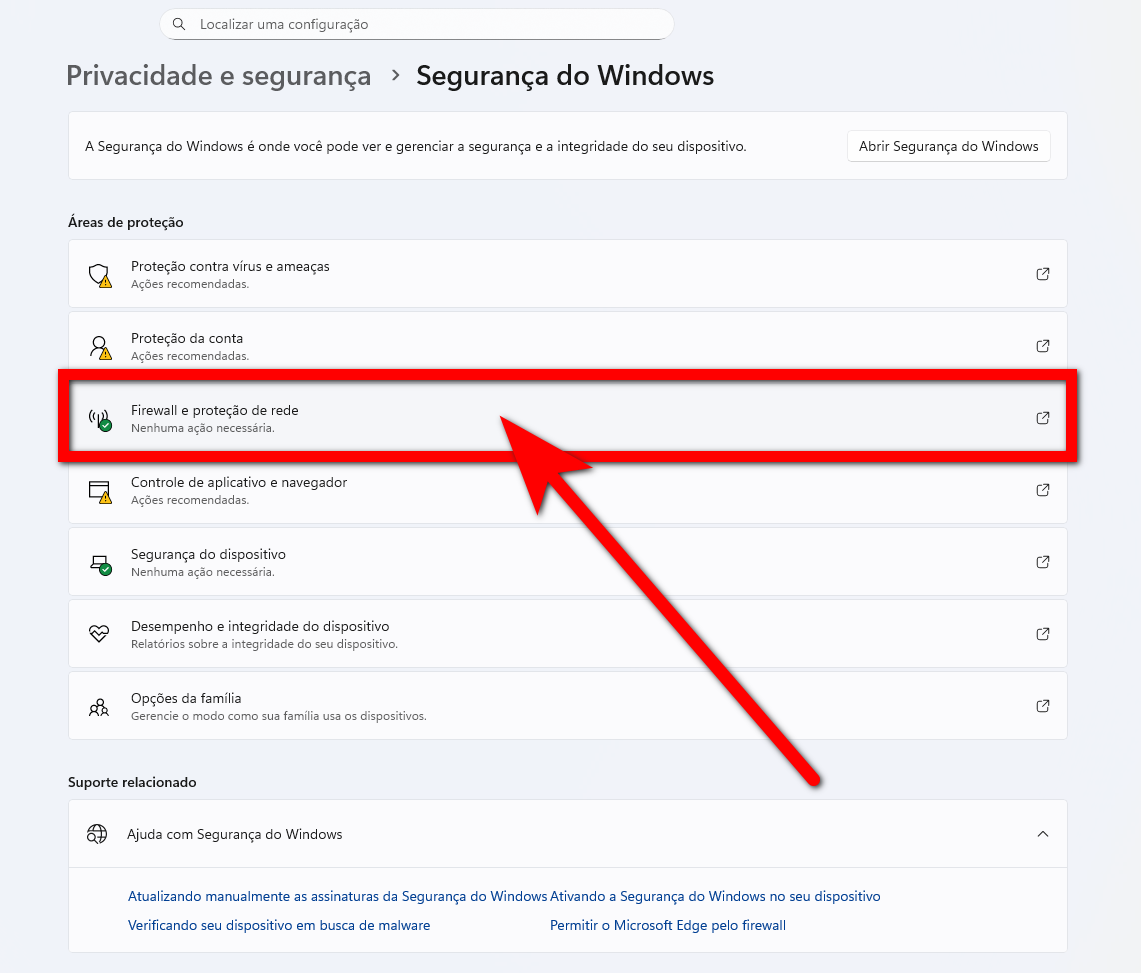This screenshot has height=973, width=1141.
Task: Click the app and browser control icon
Action: coord(98,490)
